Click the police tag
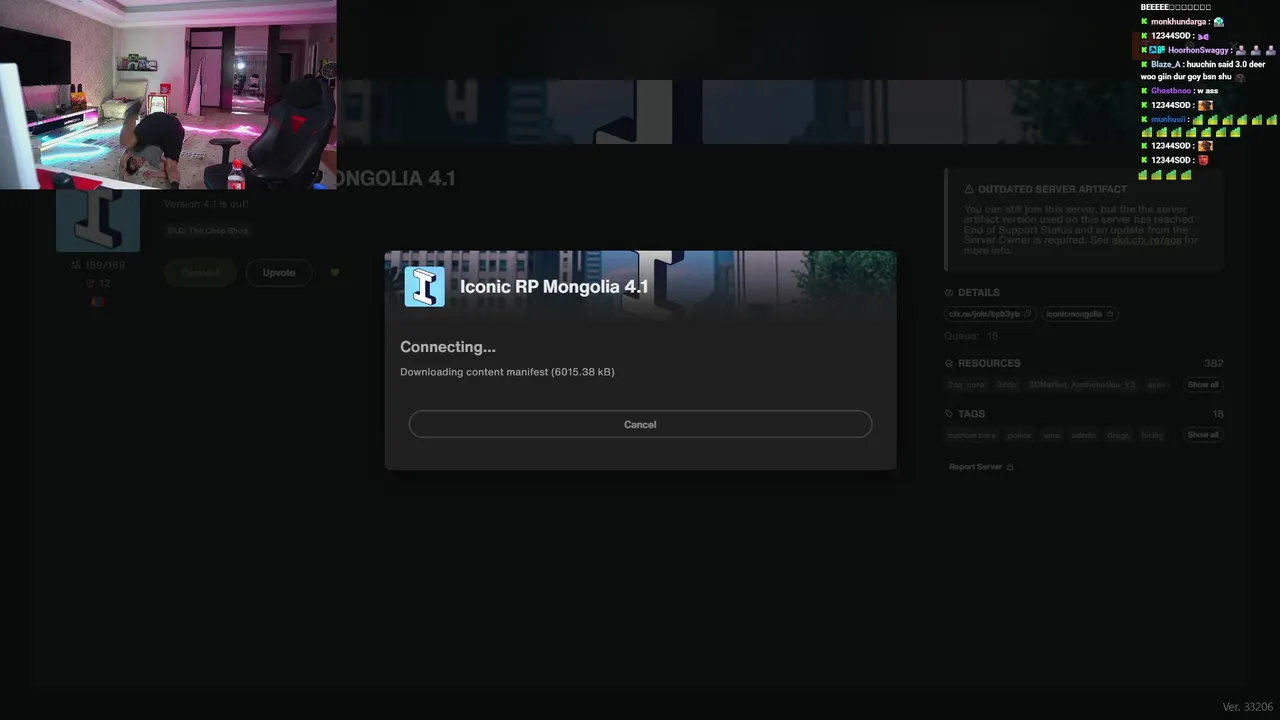The width and height of the screenshot is (1280, 720). click(x=1019, y=435)
